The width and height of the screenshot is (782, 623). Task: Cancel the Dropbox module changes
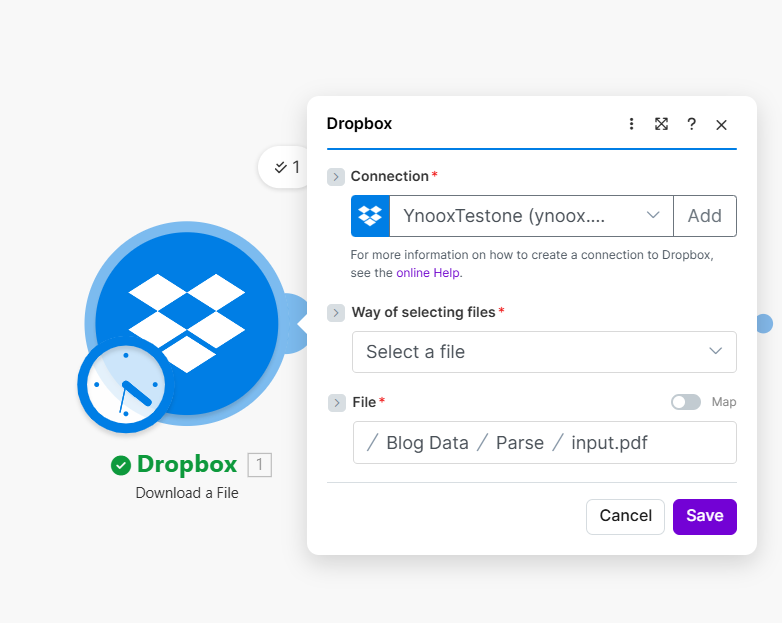tap(625, 516)
